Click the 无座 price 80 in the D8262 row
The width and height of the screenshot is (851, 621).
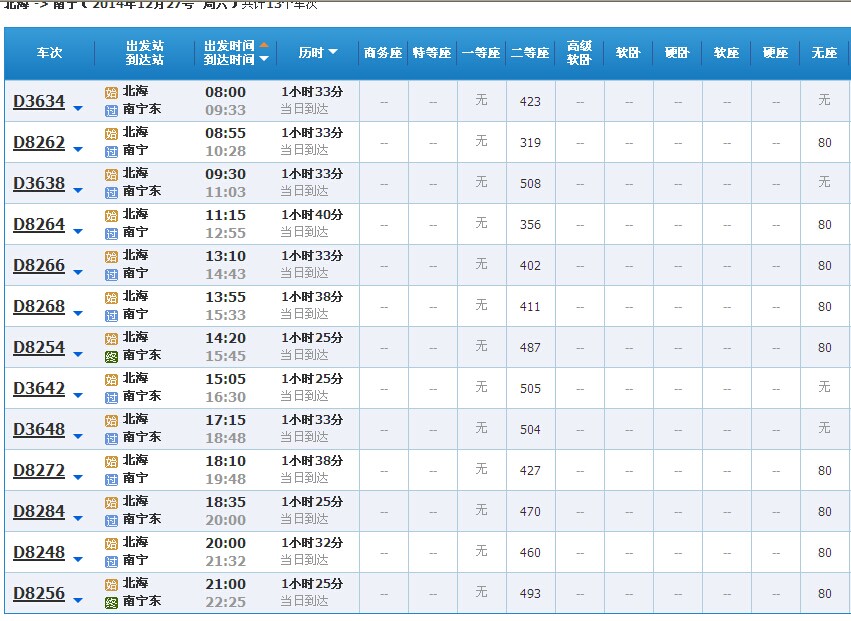click(823, 143)
